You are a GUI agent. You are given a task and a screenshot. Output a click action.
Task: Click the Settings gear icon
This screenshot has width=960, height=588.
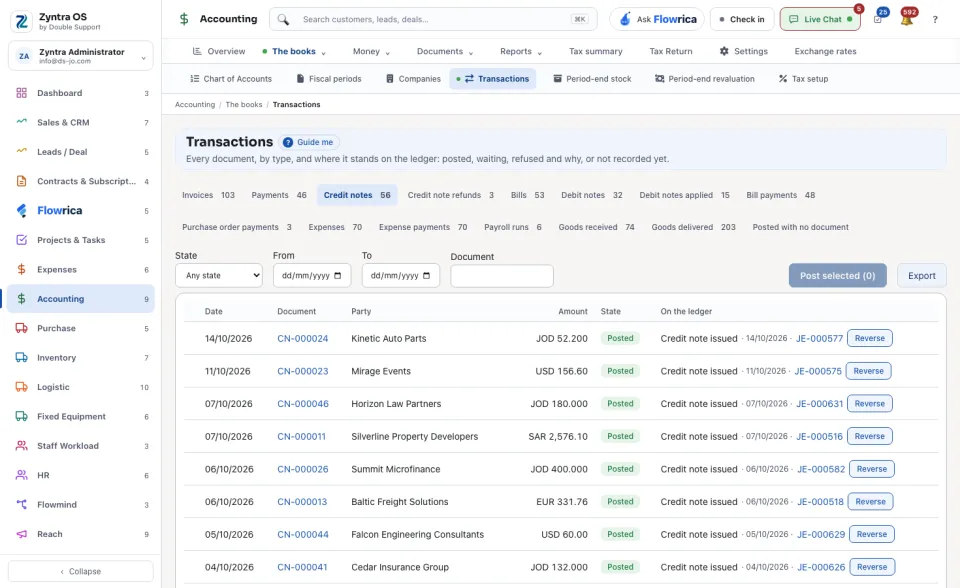[724, 51]
